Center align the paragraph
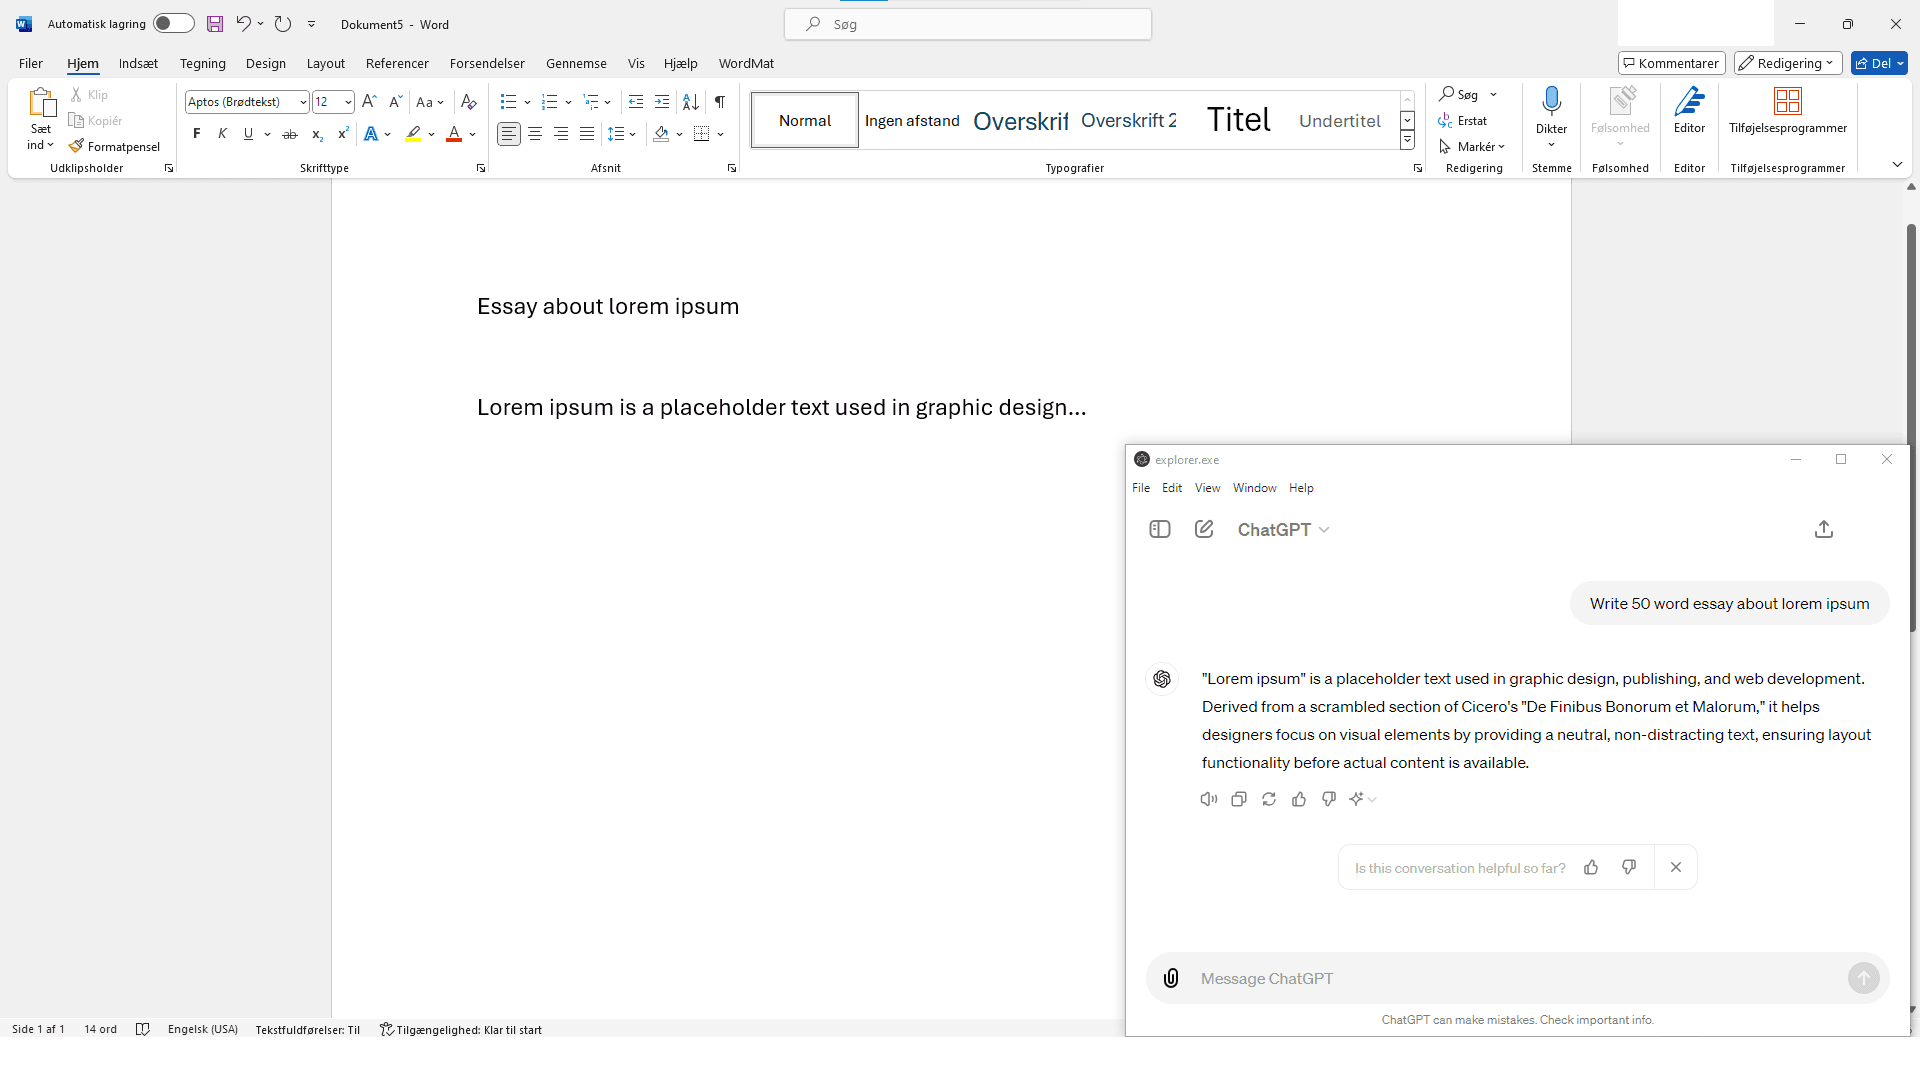 535,134
